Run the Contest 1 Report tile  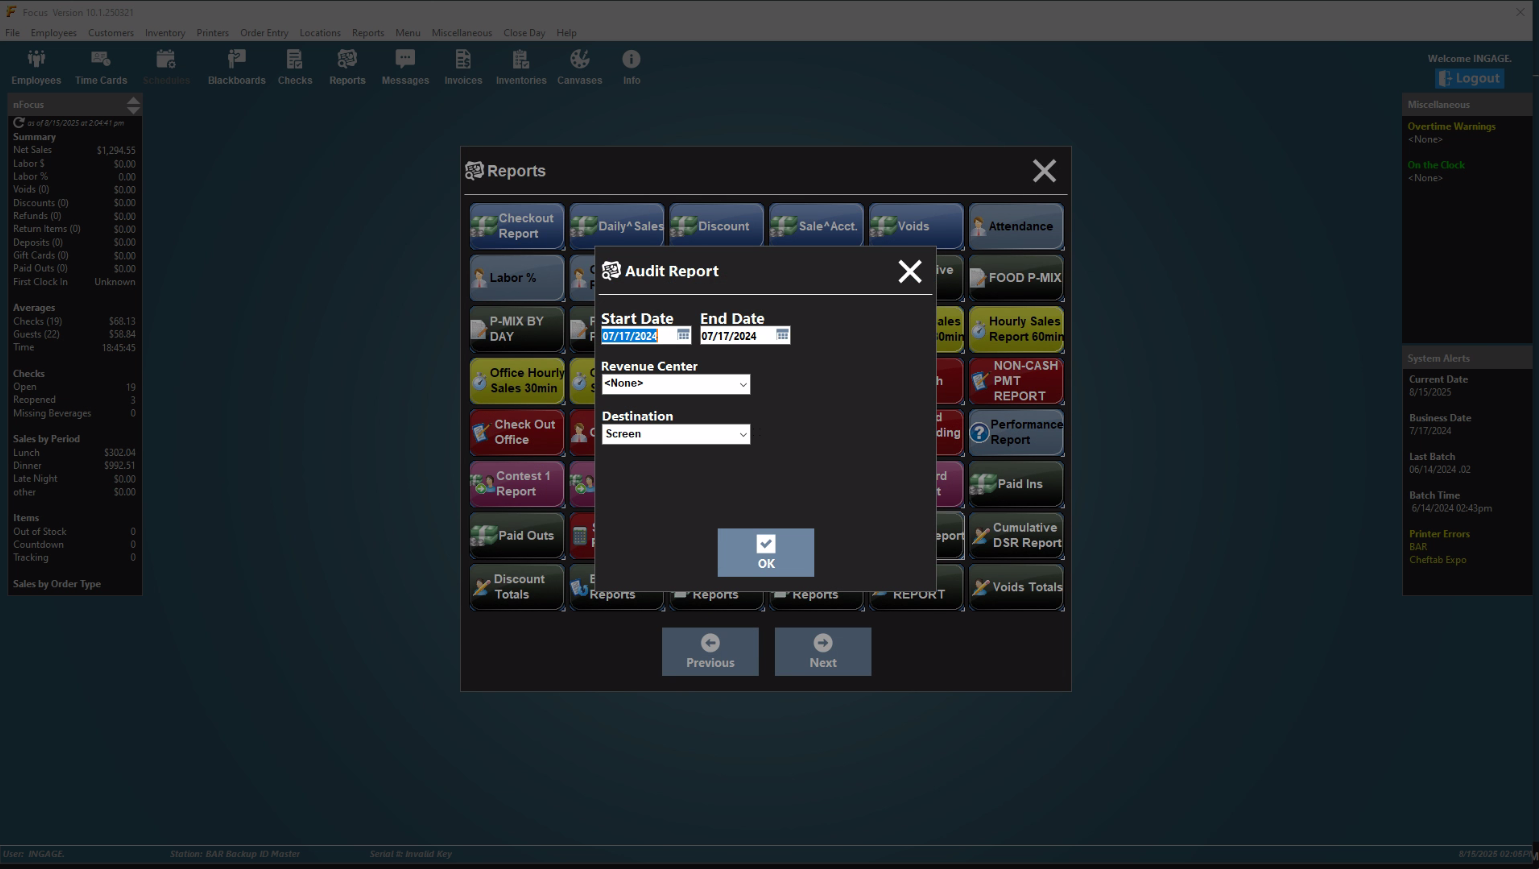517,484
